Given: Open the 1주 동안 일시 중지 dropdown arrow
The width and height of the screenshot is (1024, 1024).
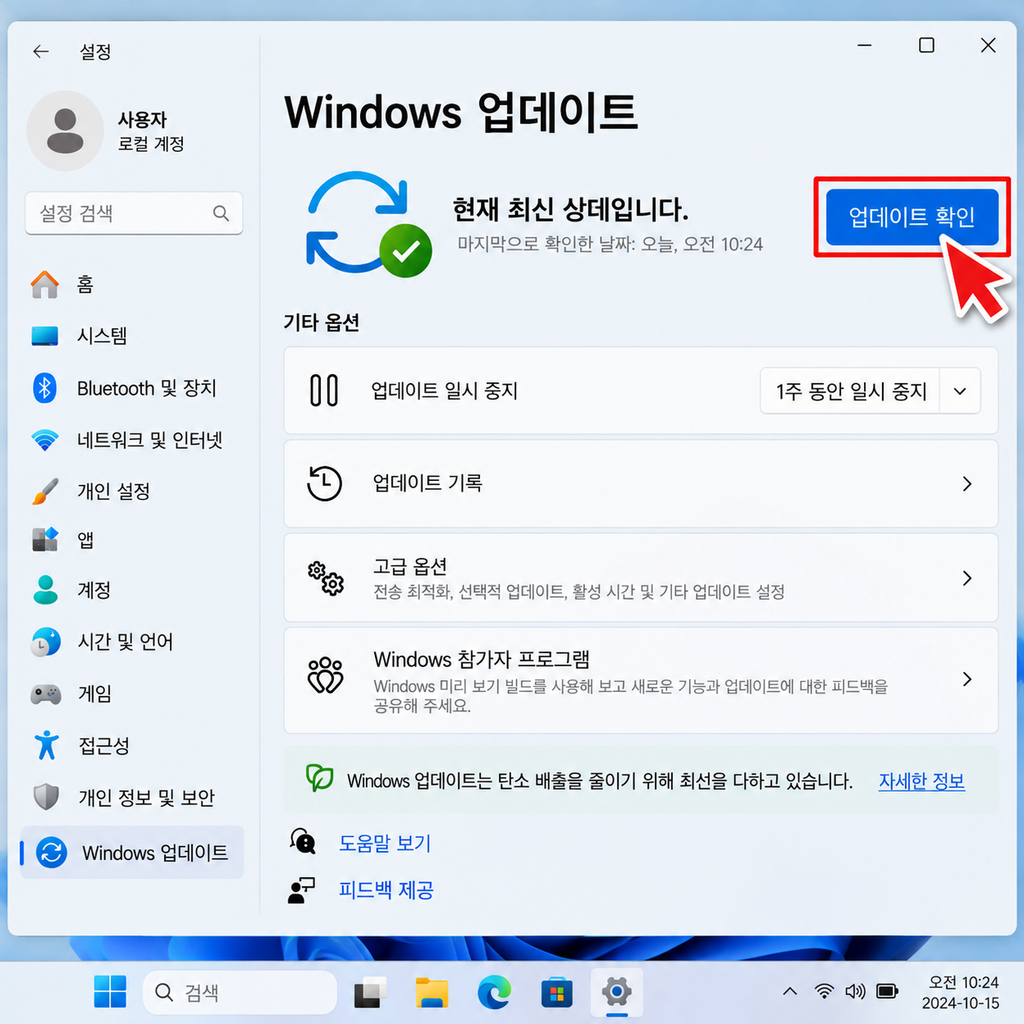Looking at the screenshot, I should click(x=959, y=391).
